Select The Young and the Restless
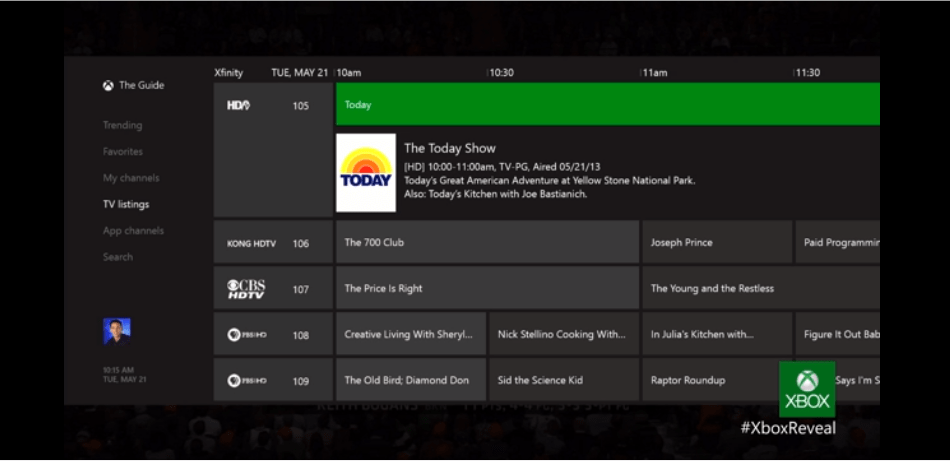This screenshot has height=461, width=950. click(x=761, y=288)
